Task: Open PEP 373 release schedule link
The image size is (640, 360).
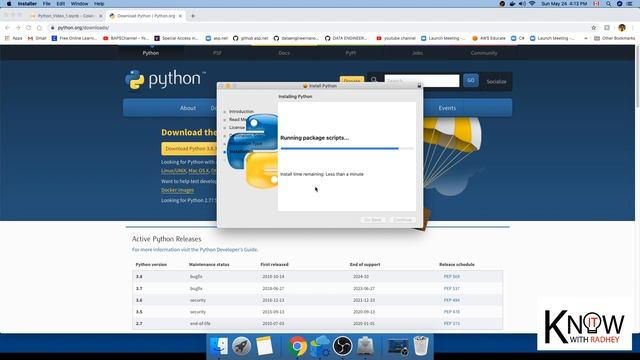Action: point(451,324)
